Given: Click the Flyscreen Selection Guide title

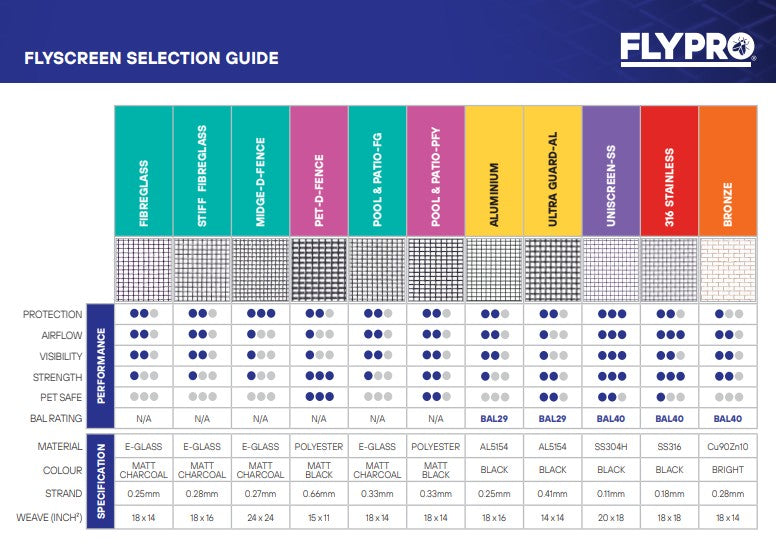Looking at the screenshot, I should 151,58.
